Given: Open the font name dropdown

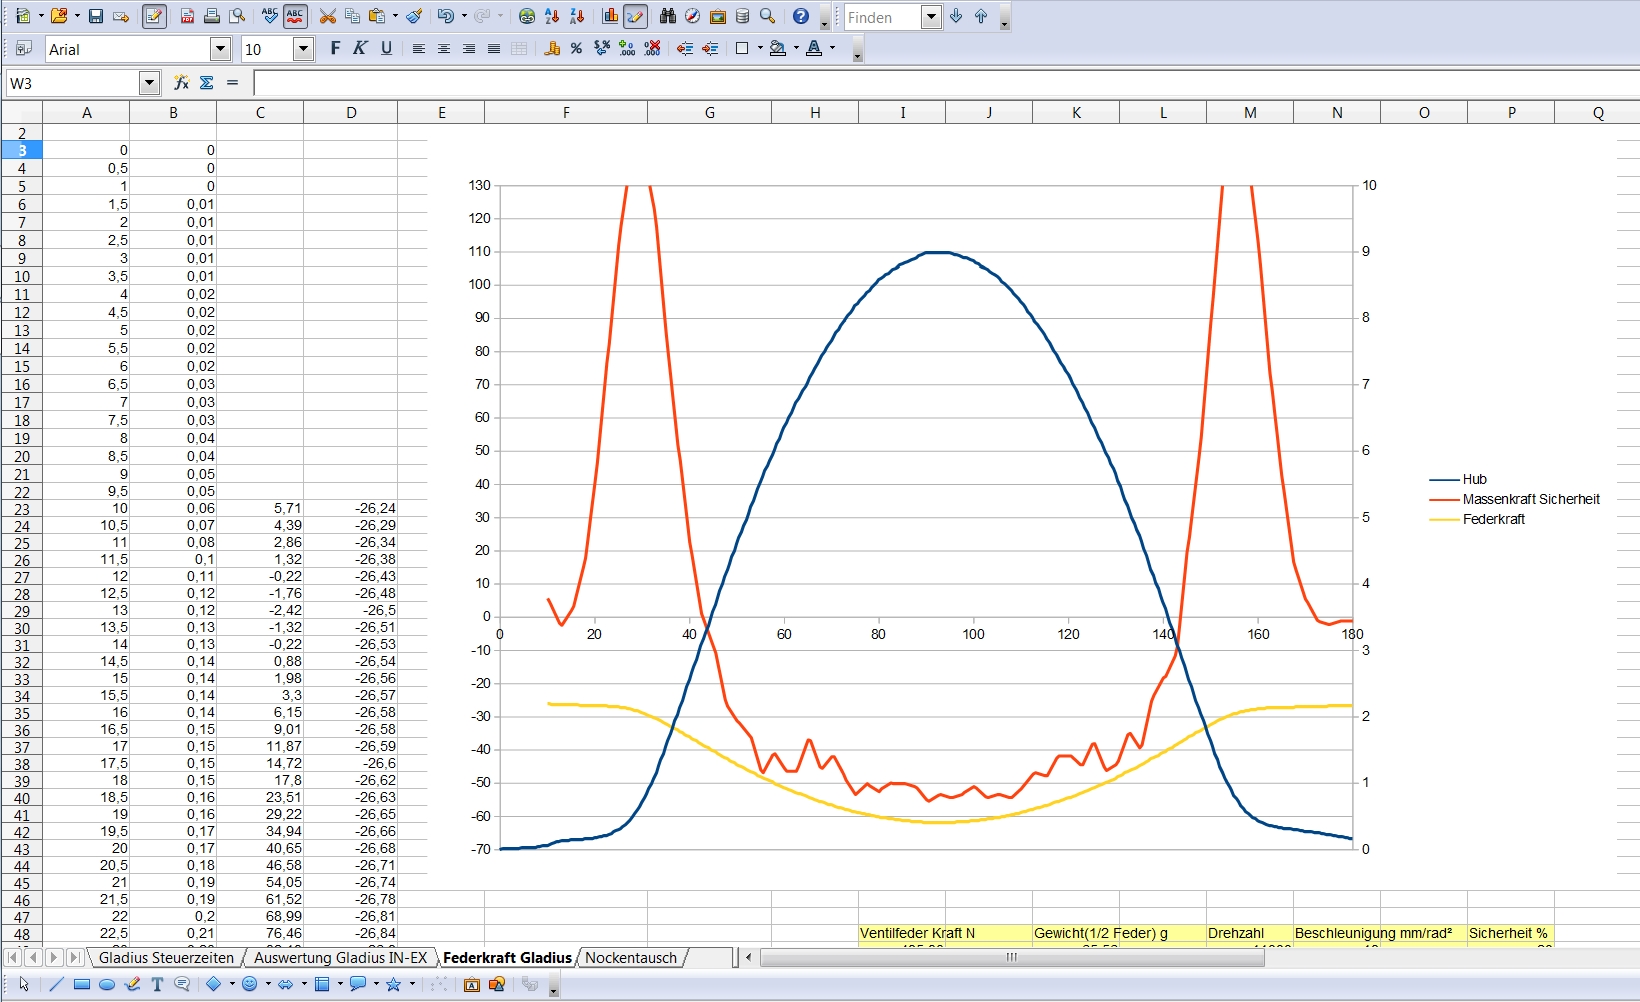Looking at the screenshot, I should [221, 49].
